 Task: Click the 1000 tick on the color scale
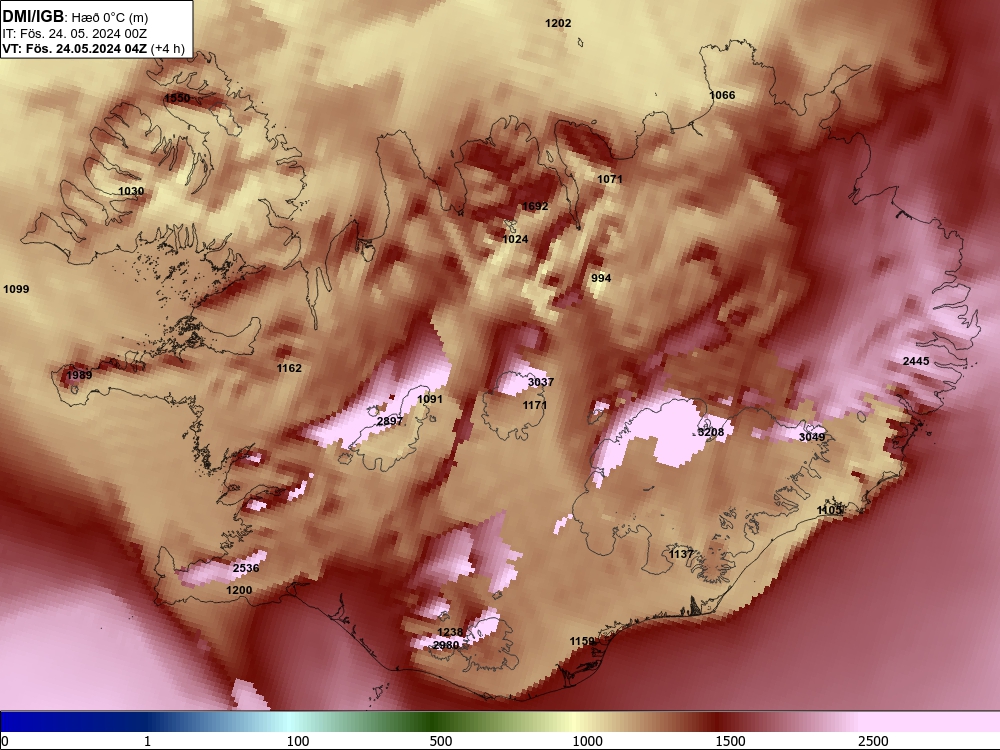587,741
